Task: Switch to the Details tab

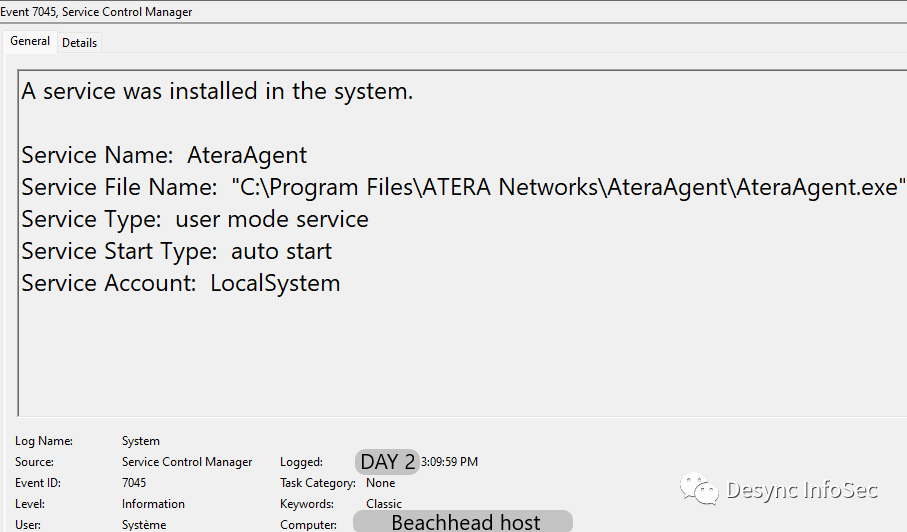Action: coord(79,43)
